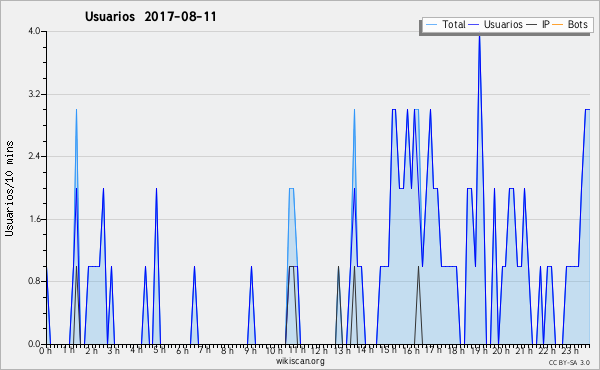Click the '2 h' x-axis label
Image resolution: width=600 pixels, height=370 pixels.
pyautogui.click(x=91, y=350)
